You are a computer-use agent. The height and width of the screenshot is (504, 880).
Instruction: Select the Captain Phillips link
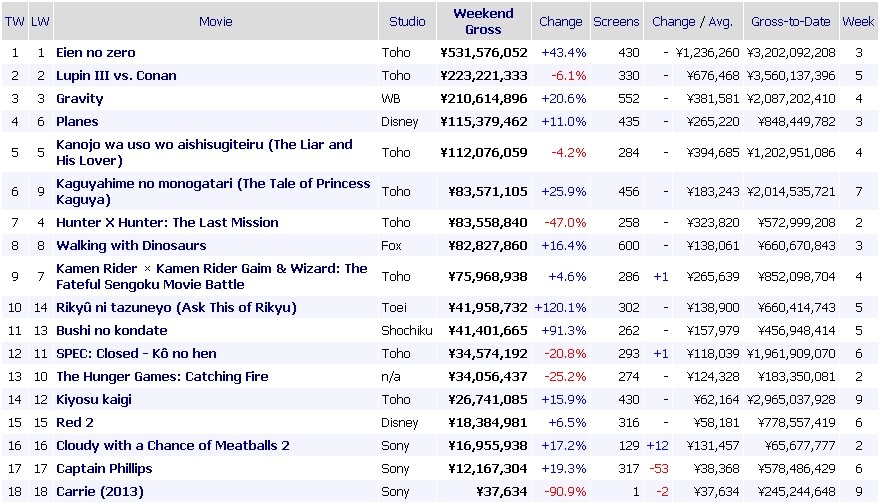[x=104, y=468]
